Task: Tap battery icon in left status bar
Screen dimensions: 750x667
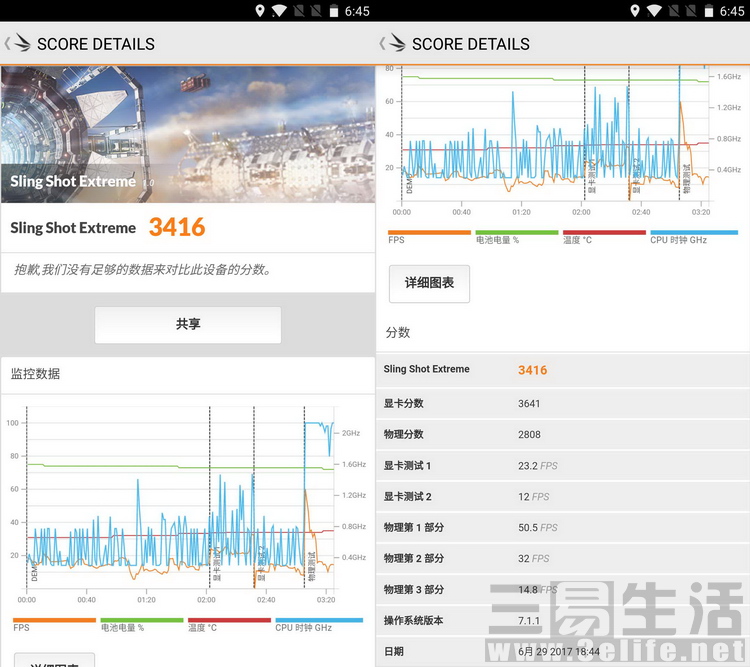Action: coord(330,11)
